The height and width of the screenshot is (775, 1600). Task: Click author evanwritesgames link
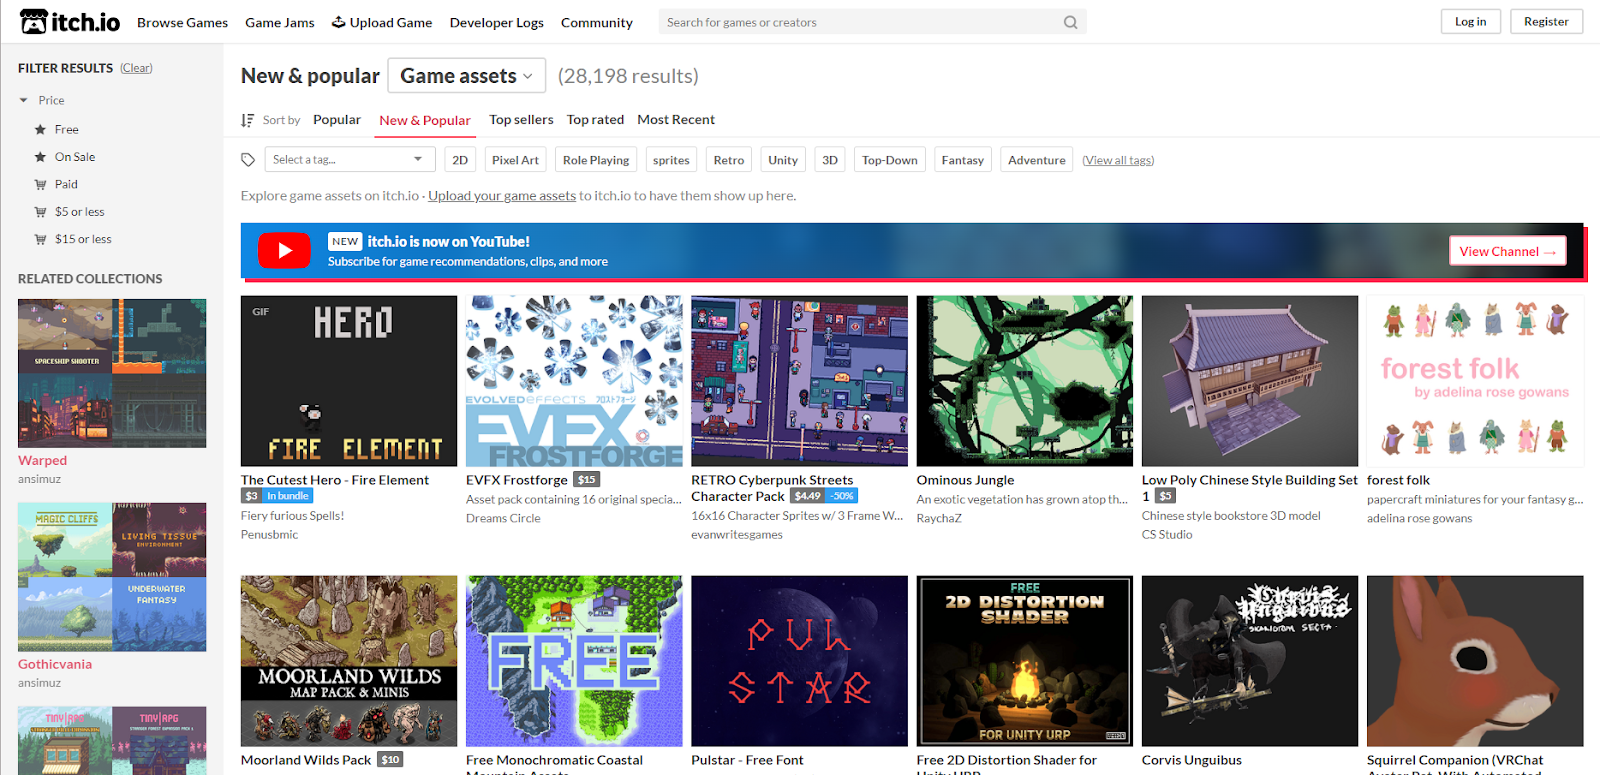pyautogui.click(x=737, y=535)
